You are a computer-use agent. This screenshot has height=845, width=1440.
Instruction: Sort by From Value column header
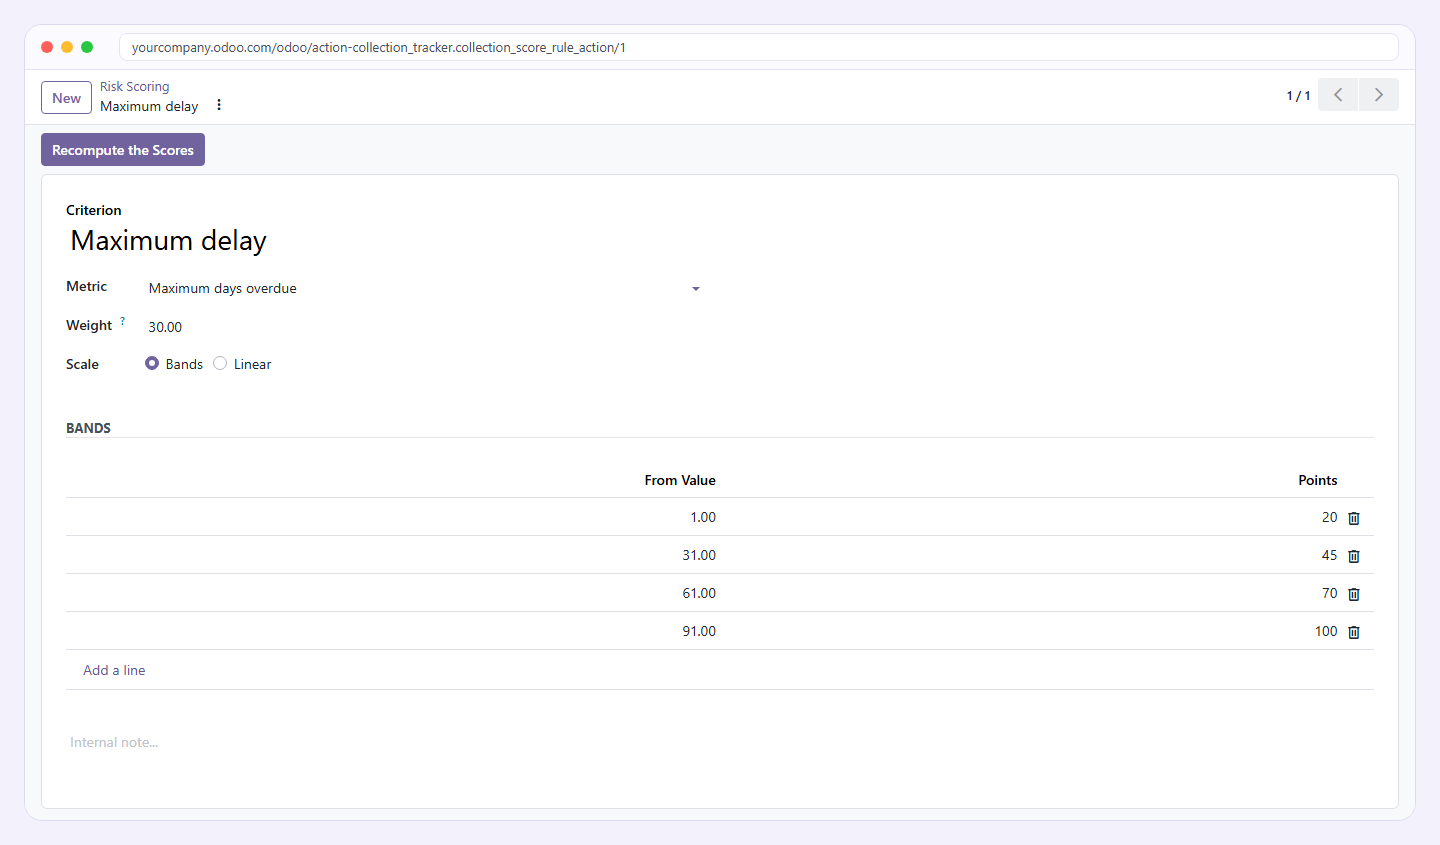680,480
